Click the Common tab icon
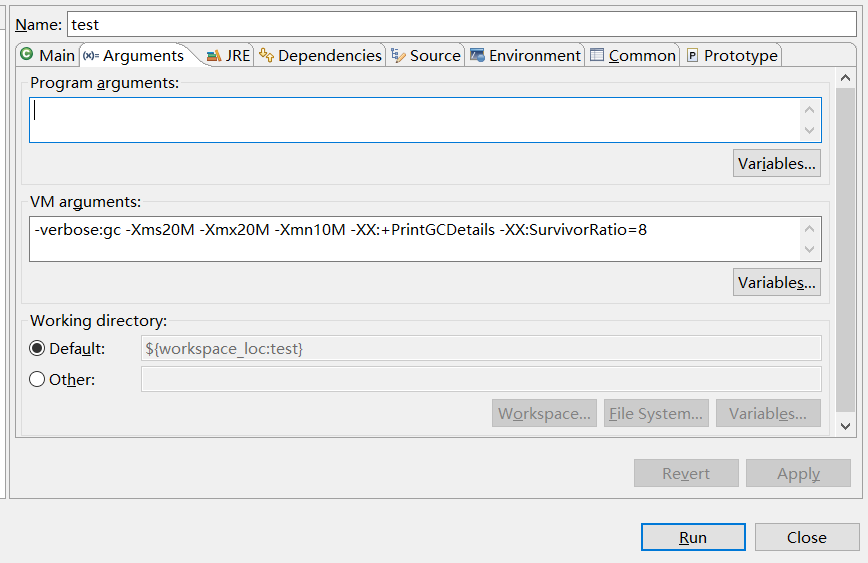 [x=597, y=56]
